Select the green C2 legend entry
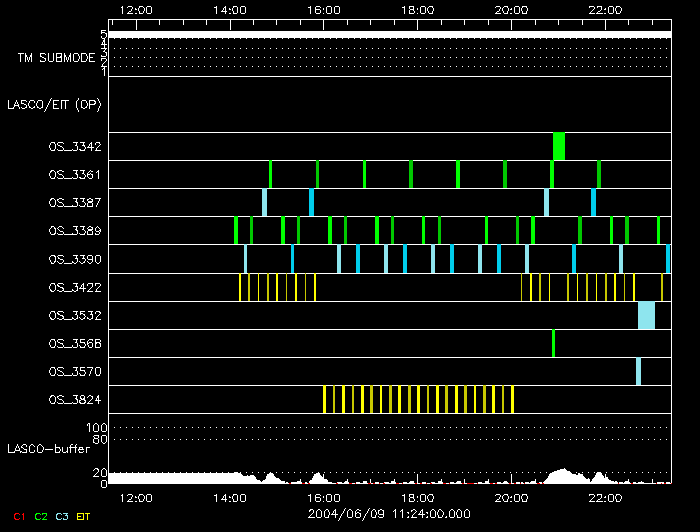The image size is (700, 532). 41,515
